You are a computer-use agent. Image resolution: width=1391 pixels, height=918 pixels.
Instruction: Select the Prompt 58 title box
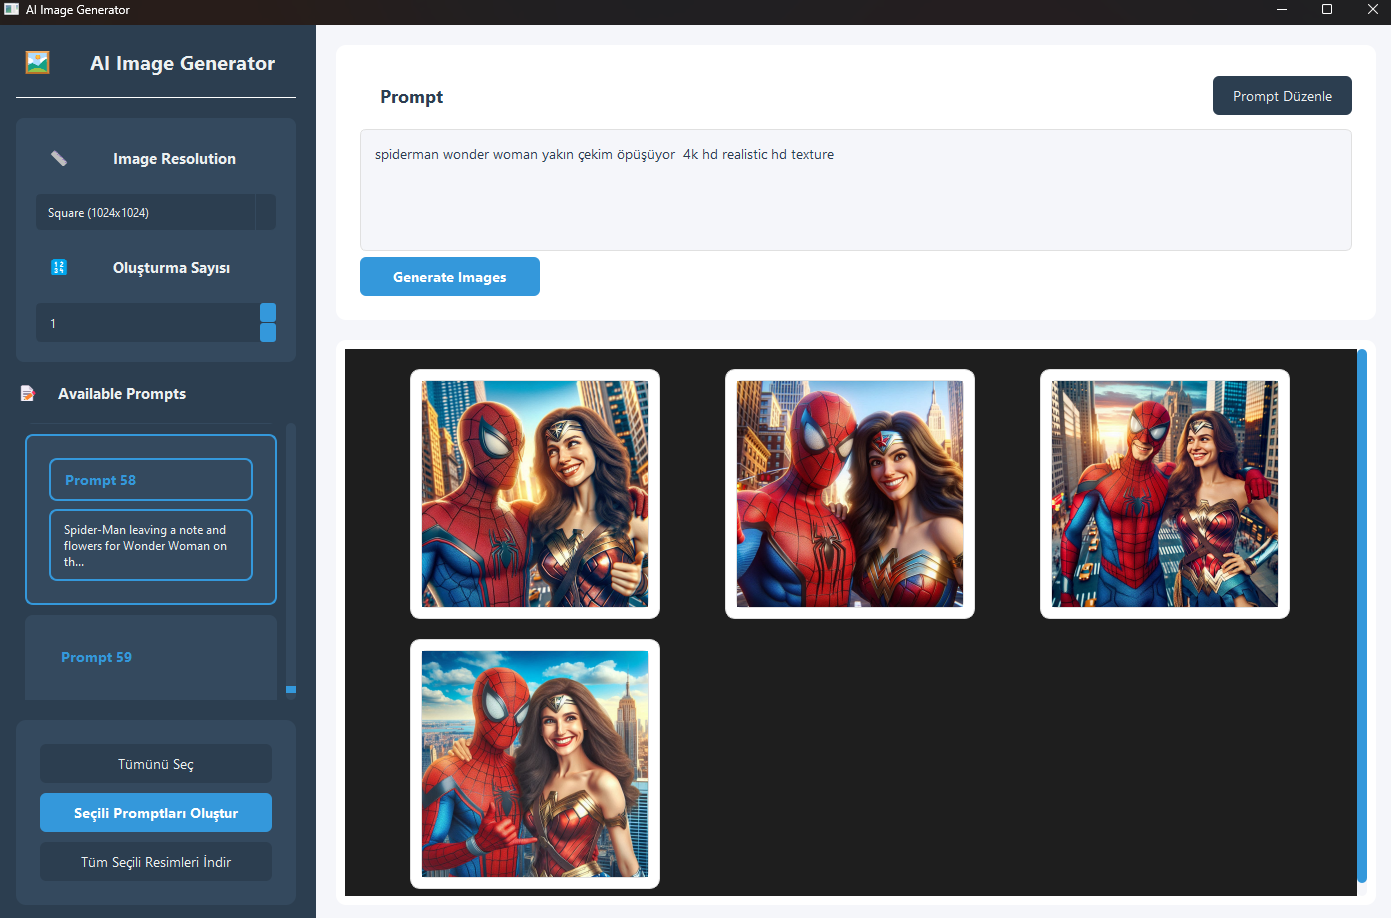coord(151,480)
